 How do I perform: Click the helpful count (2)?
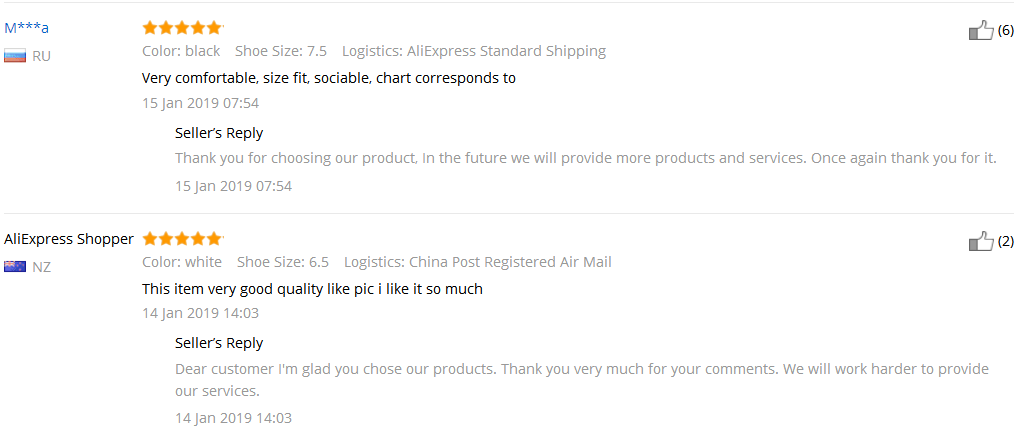[1006, 242]
